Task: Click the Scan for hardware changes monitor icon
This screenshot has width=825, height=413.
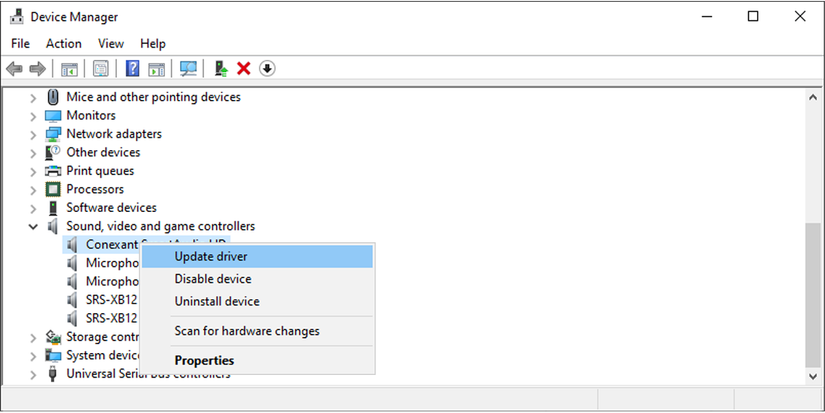Action: [188, 68]
